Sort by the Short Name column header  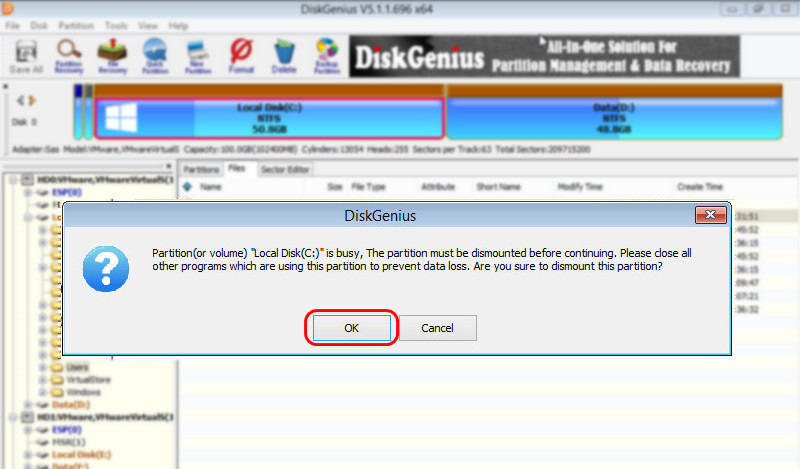point(498,187)
